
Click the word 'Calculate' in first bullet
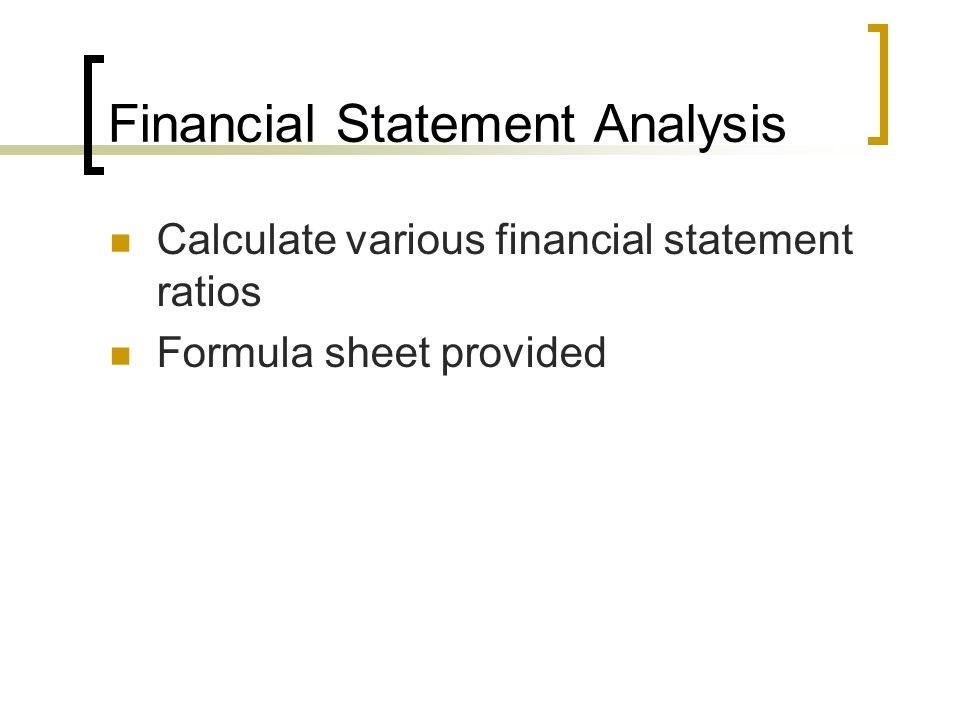point(247,239)
